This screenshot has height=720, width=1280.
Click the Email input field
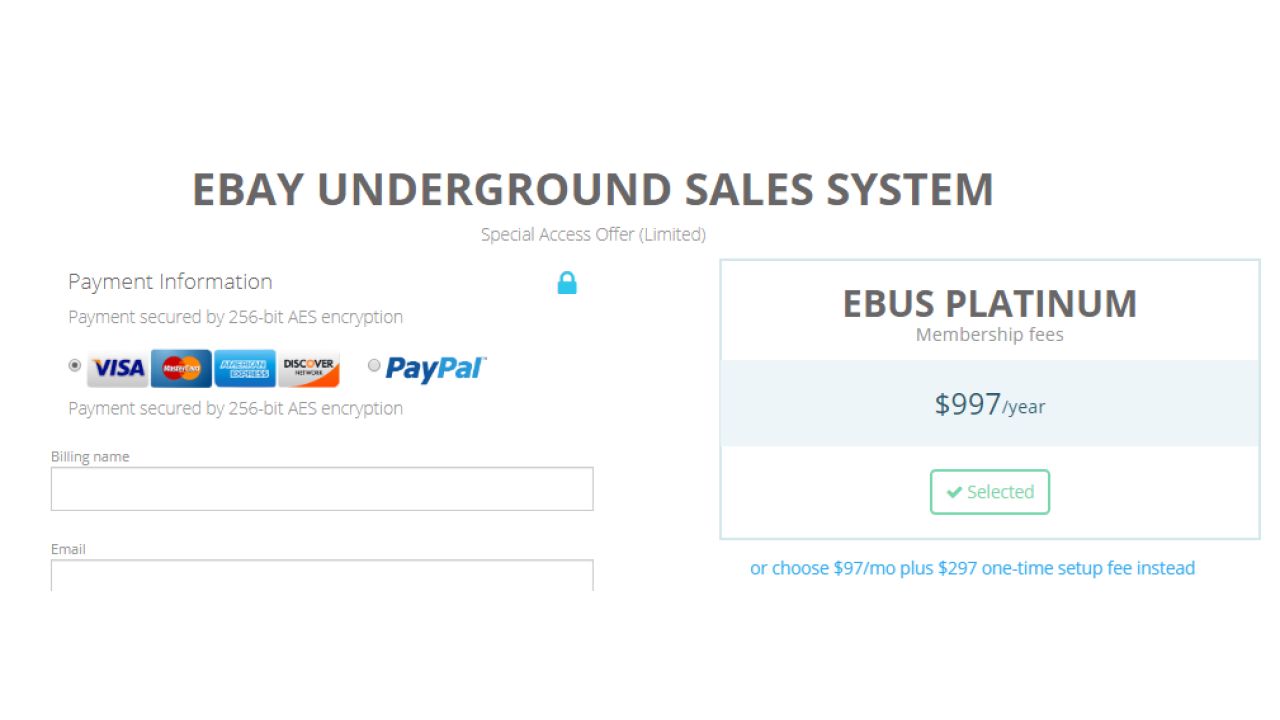pyautogui.click(x=322, y=578)
